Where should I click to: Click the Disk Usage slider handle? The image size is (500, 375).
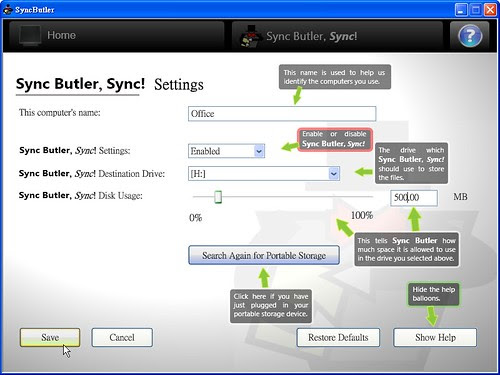click(x=218, y=197)
